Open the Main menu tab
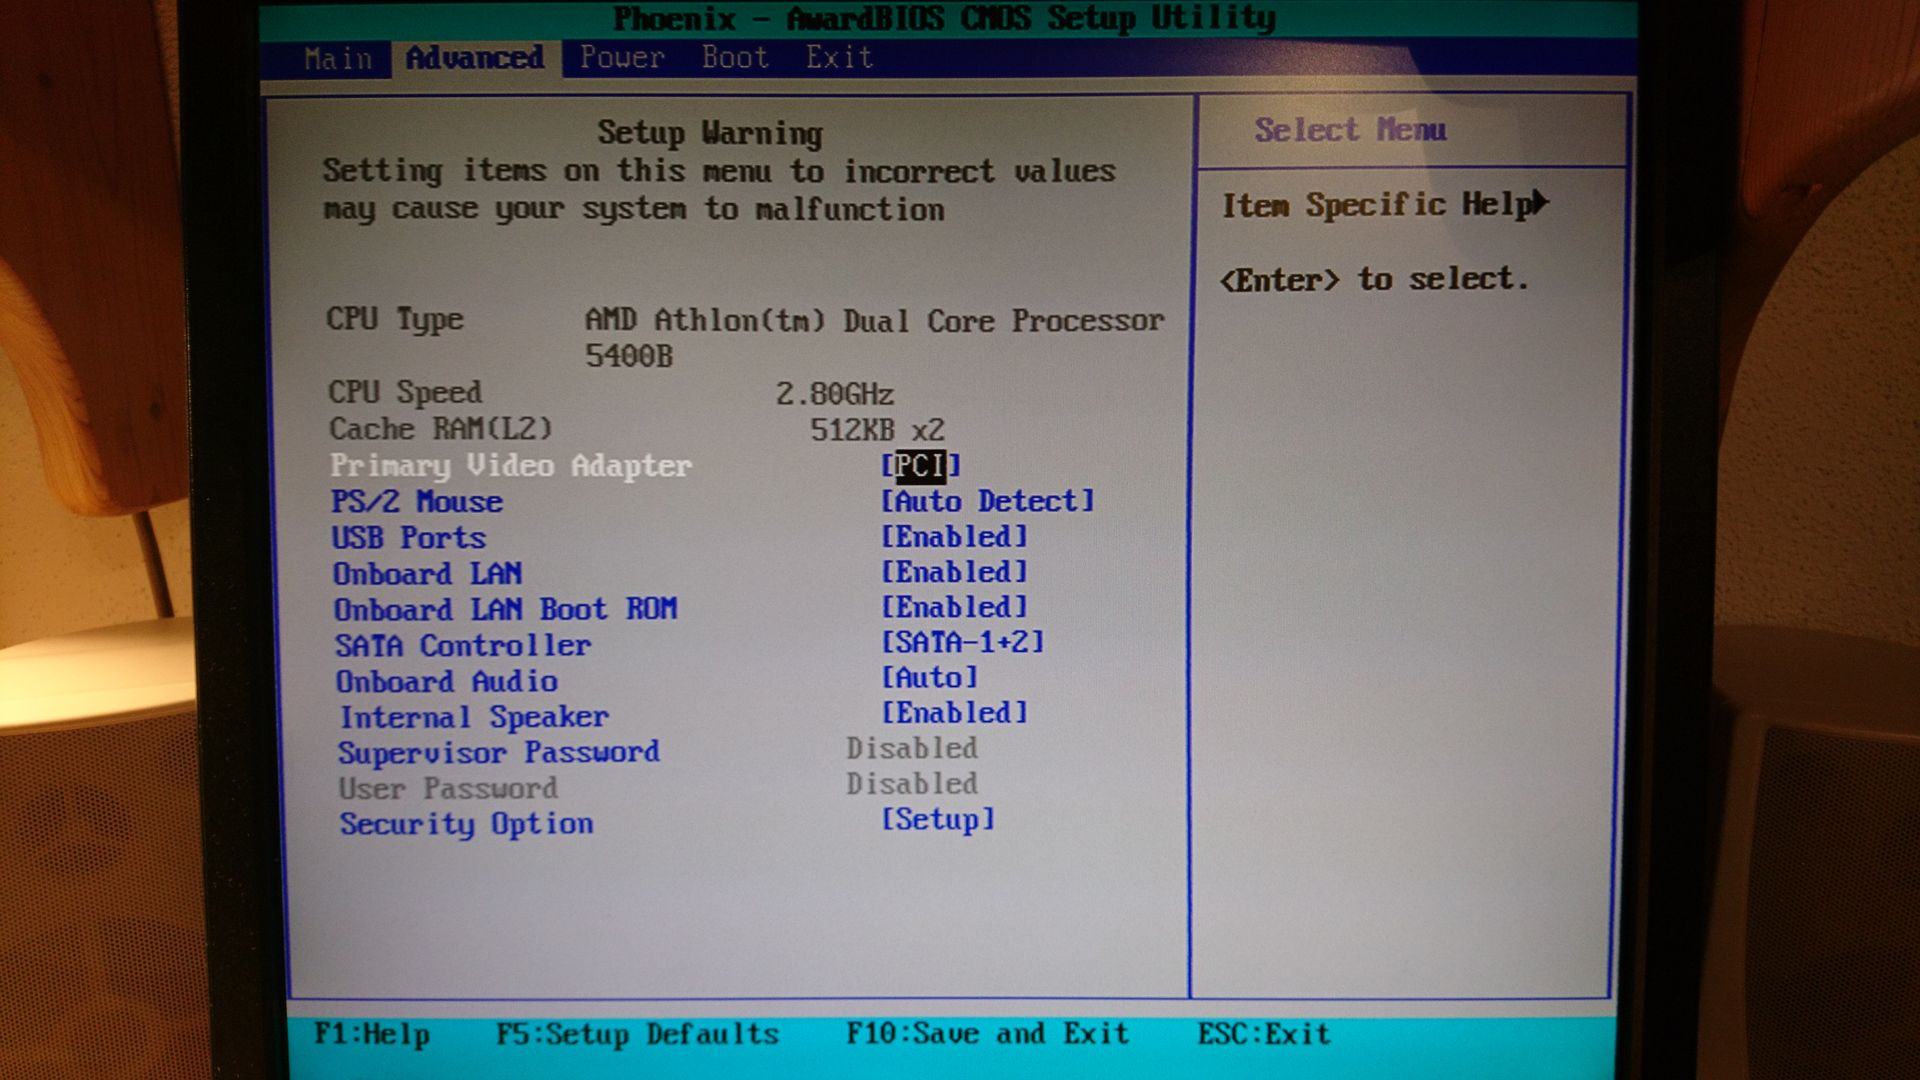The width and height of the screenshot is (1920, 1080). 338,59
